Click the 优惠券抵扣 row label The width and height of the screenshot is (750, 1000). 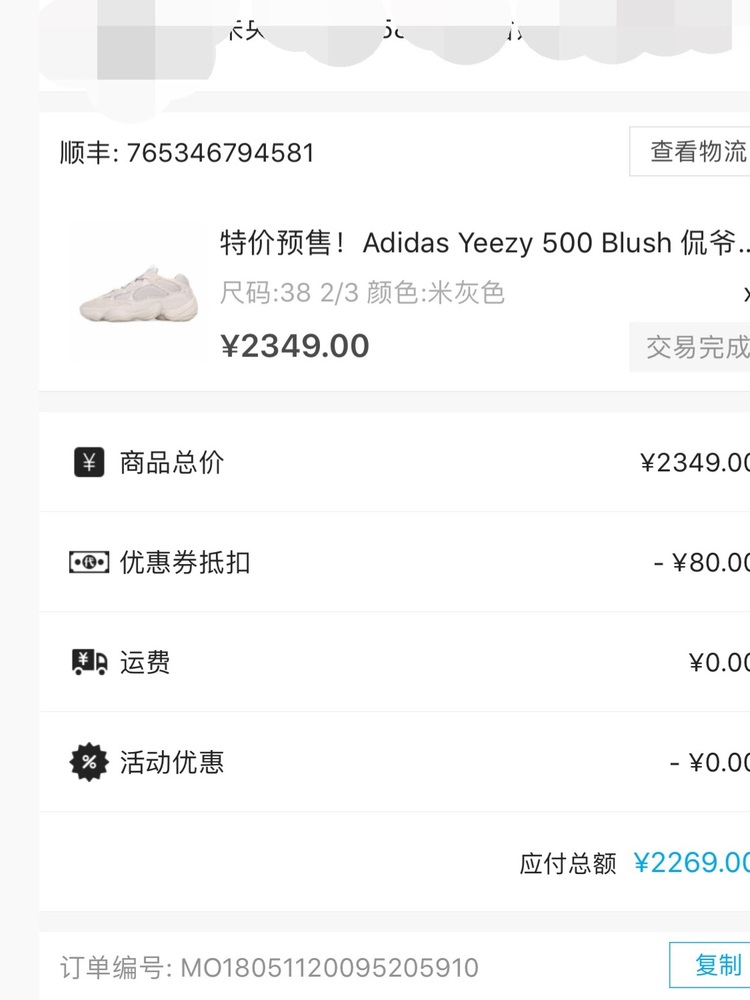click(185, 562)
